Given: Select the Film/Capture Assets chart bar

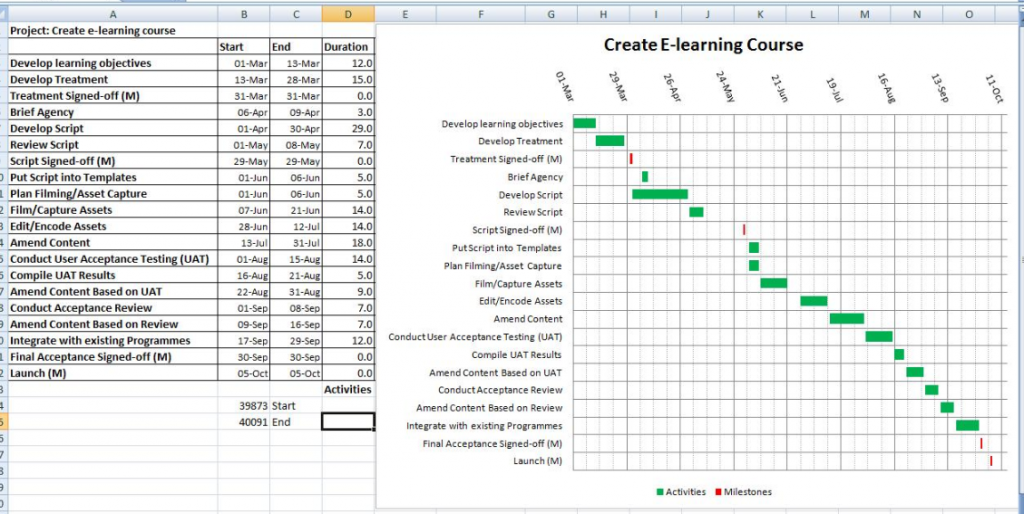Looking at the screenshot, I should pos(773,283).
